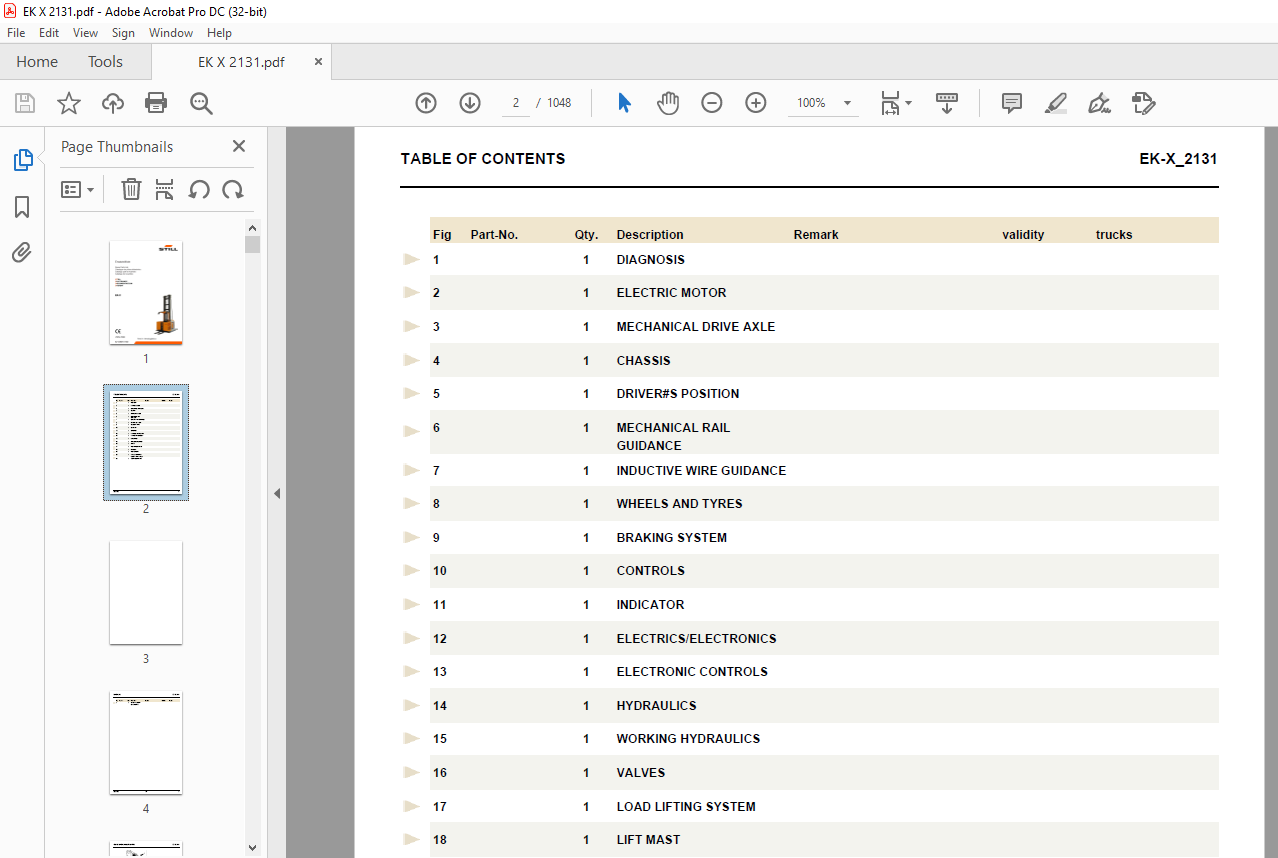Click MECHANICAL DRIVE AXLE entry
1278x858 pixels.
pos(696,327)
